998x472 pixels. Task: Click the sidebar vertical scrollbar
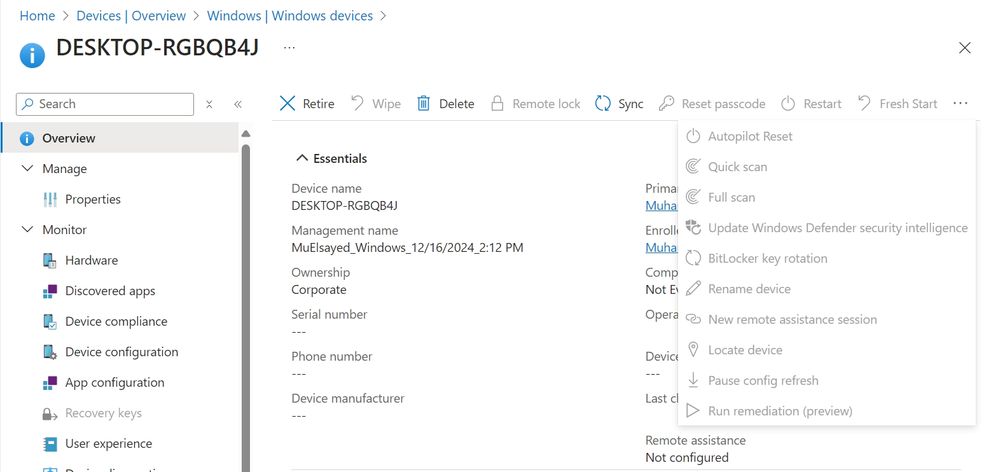click(245, 300)
